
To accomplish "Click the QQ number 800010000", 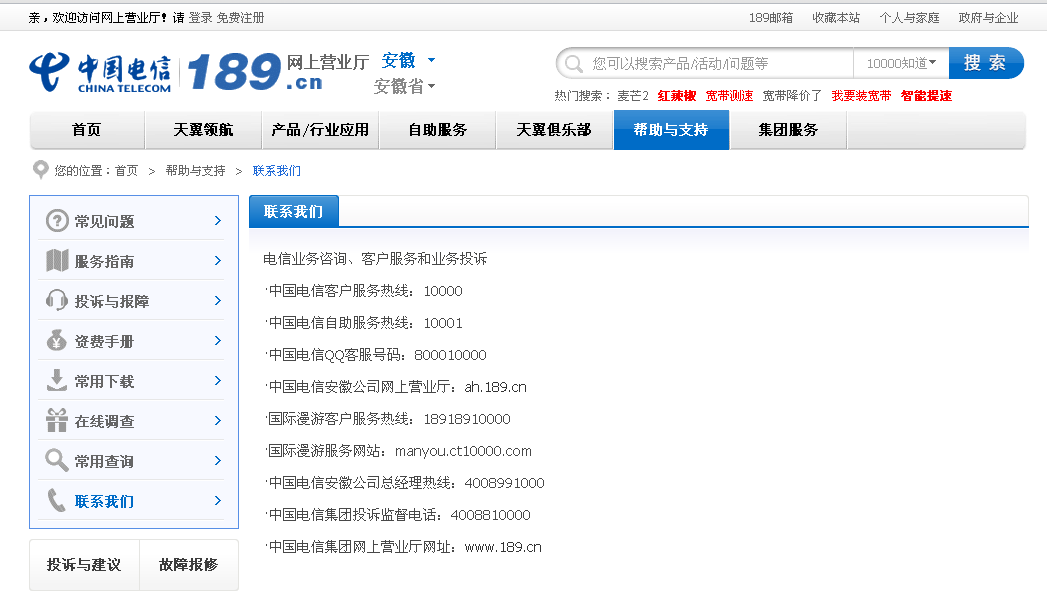I will coord(450,355).
